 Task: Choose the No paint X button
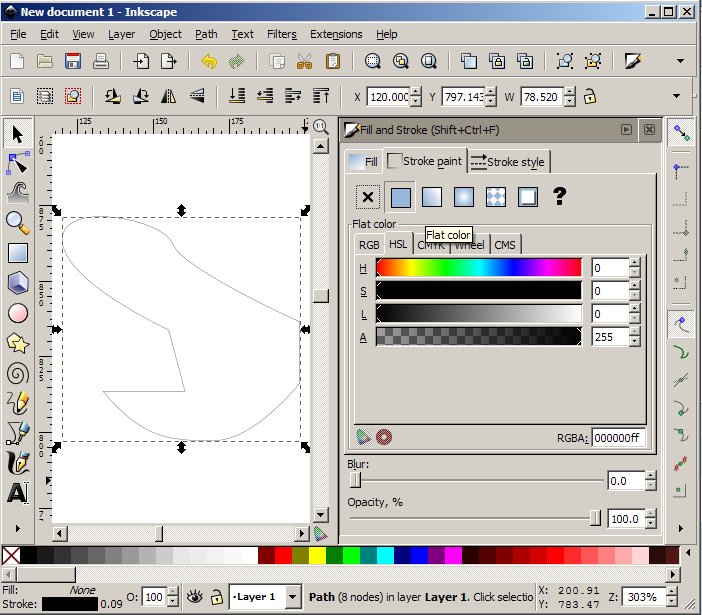(368, 197)
